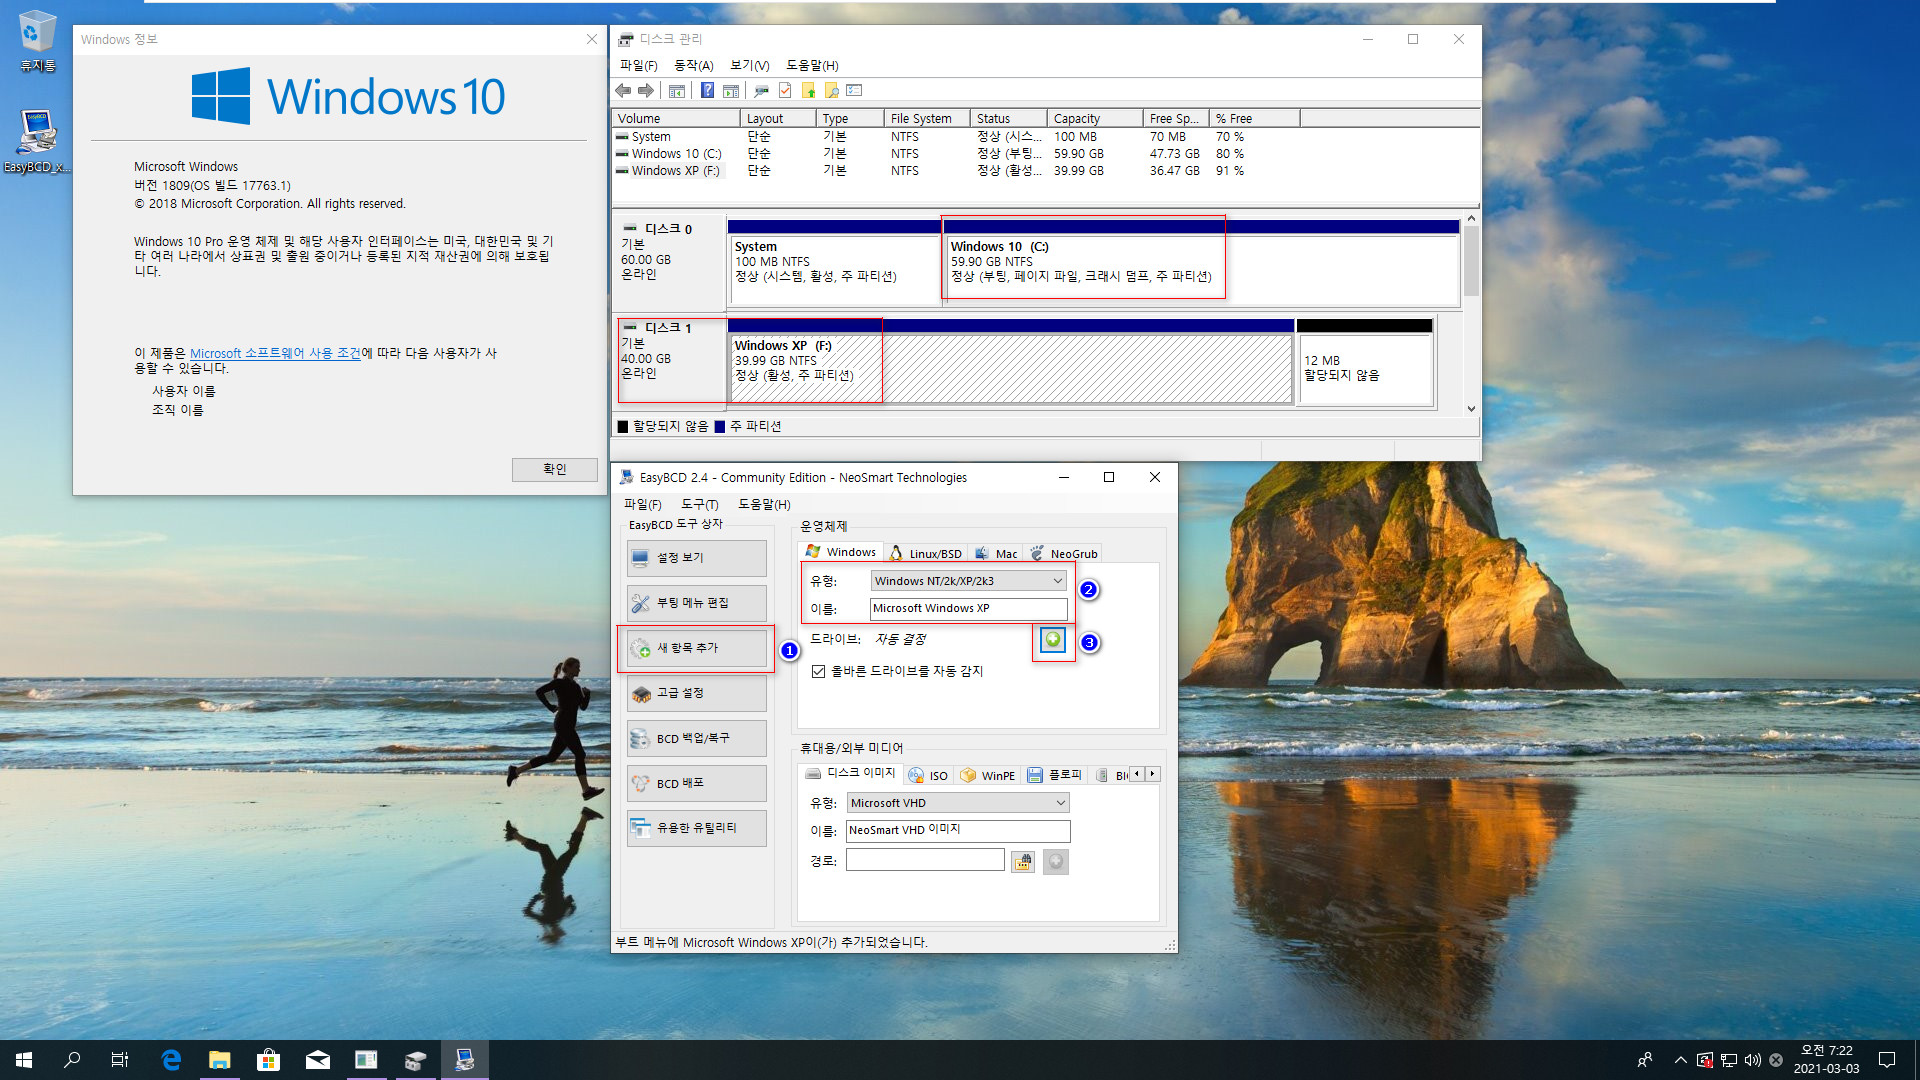This screenshot has width=1920, height=1080.
Task: Open 보기(V) menu in Disk Management
Action: tap(749, 65)
